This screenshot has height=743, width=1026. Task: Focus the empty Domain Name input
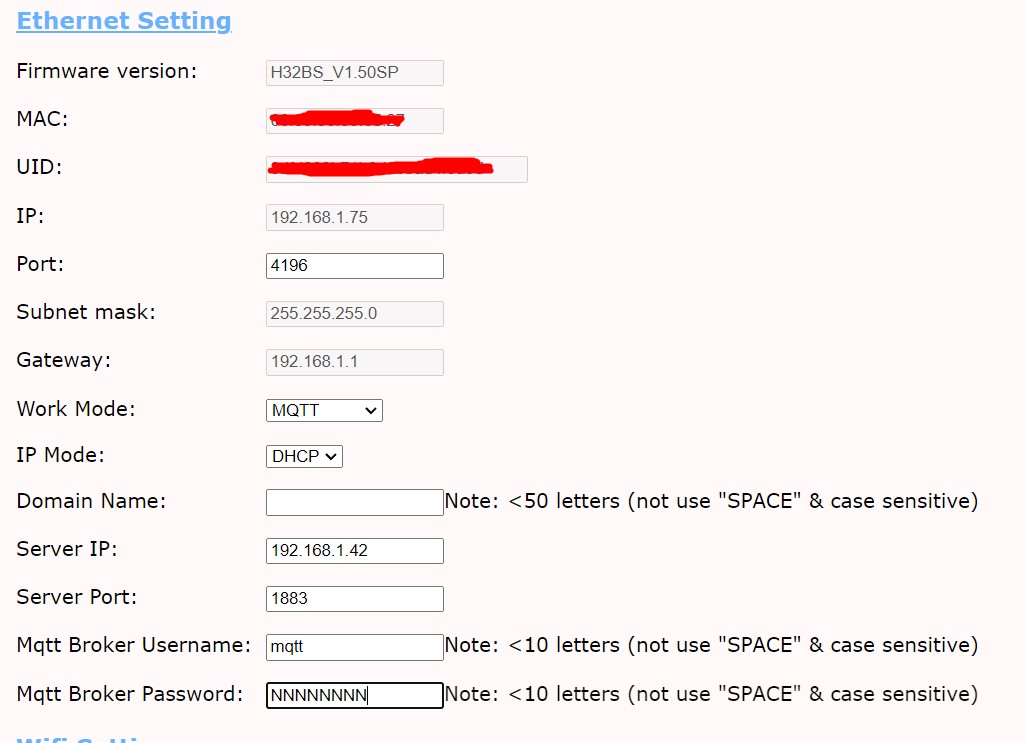point(354,502)
